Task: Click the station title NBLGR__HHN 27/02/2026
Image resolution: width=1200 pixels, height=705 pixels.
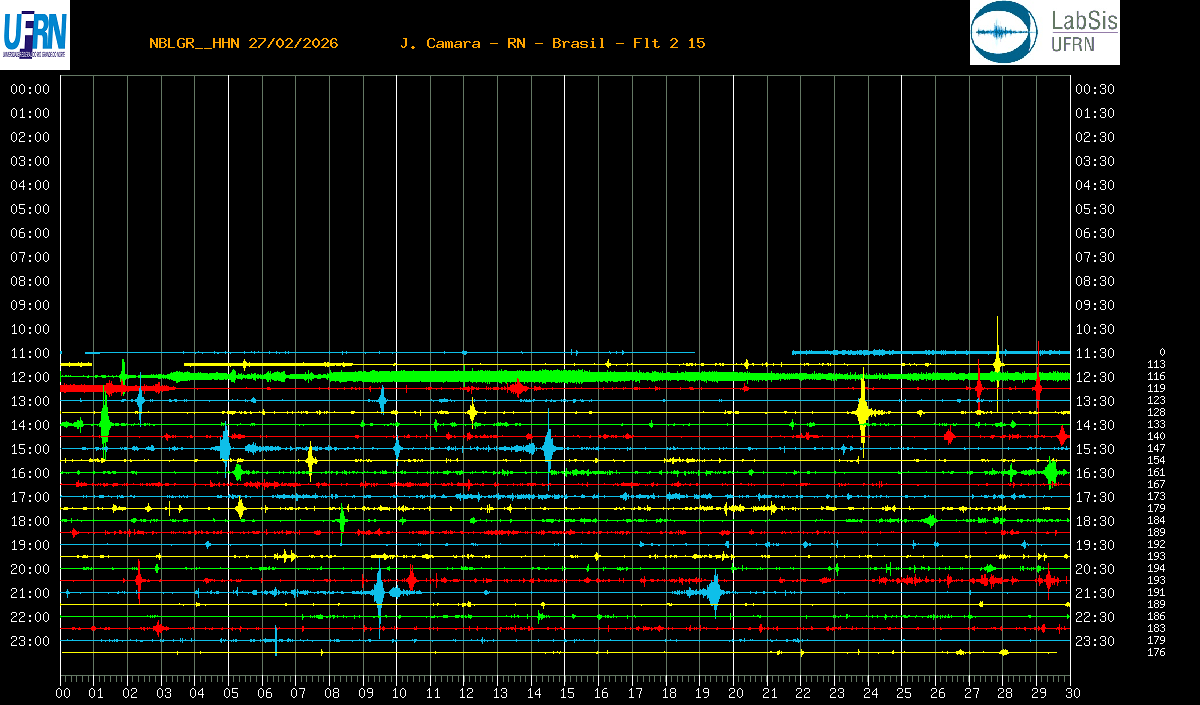Action: pyautogui.click(x=243, y=43)
